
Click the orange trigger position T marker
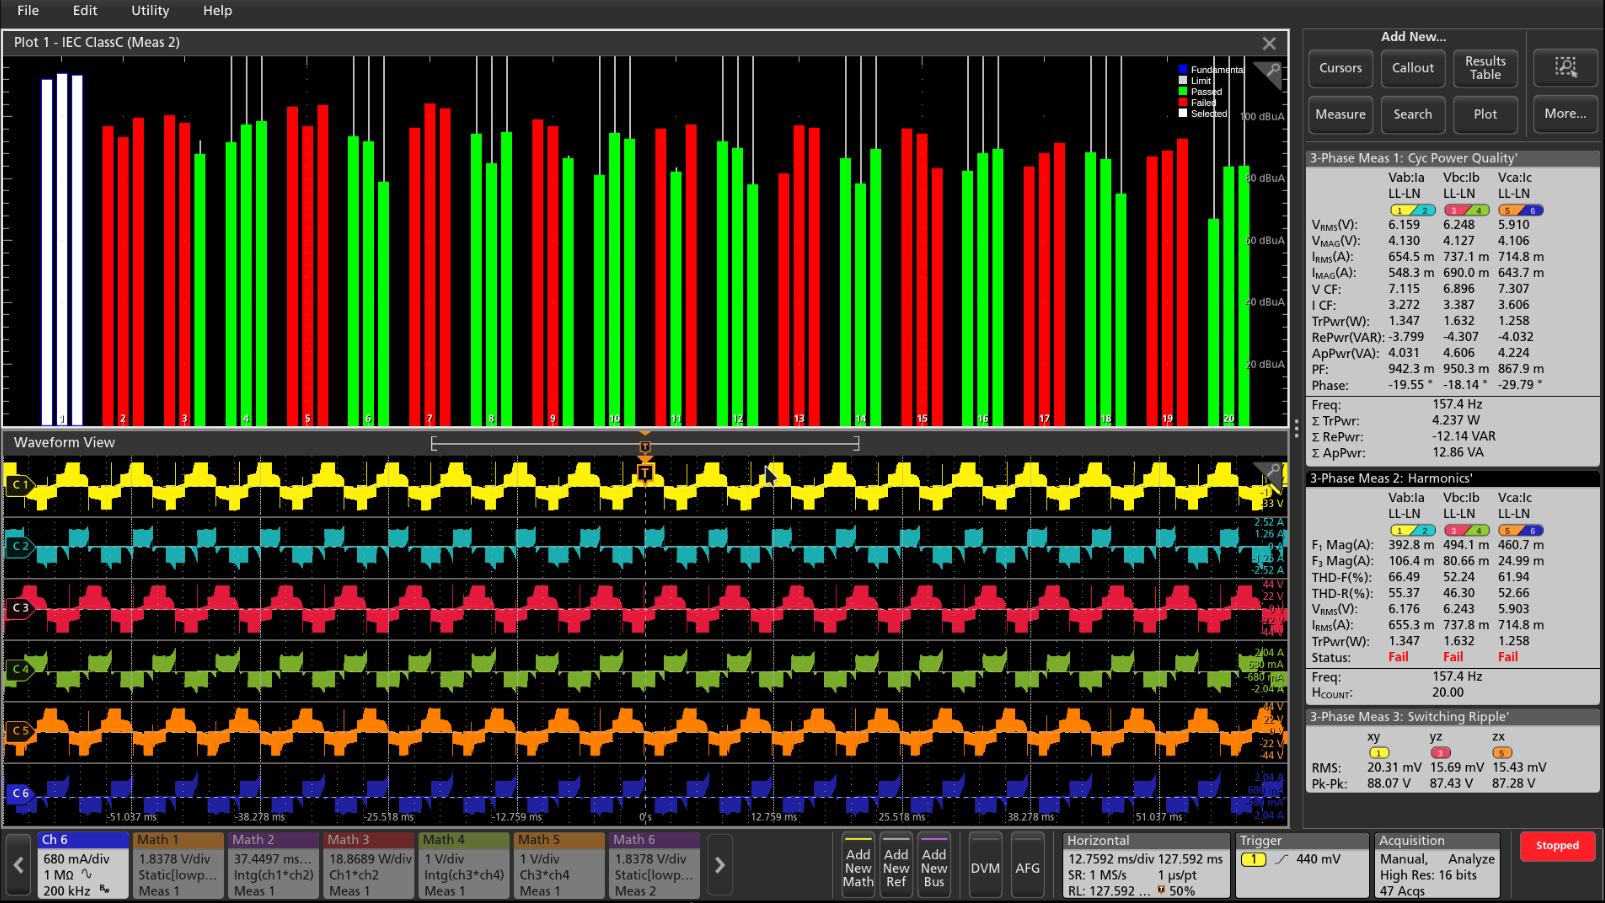(645, 472)
